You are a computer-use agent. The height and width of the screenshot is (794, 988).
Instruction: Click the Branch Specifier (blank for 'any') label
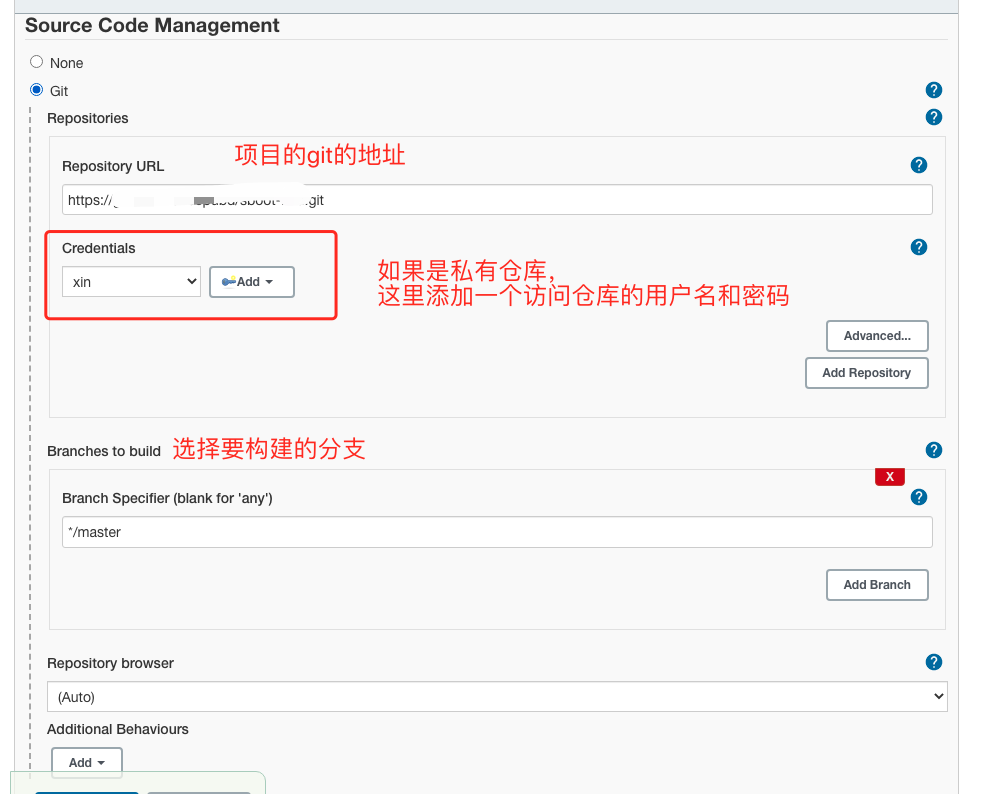coord(167,498)
